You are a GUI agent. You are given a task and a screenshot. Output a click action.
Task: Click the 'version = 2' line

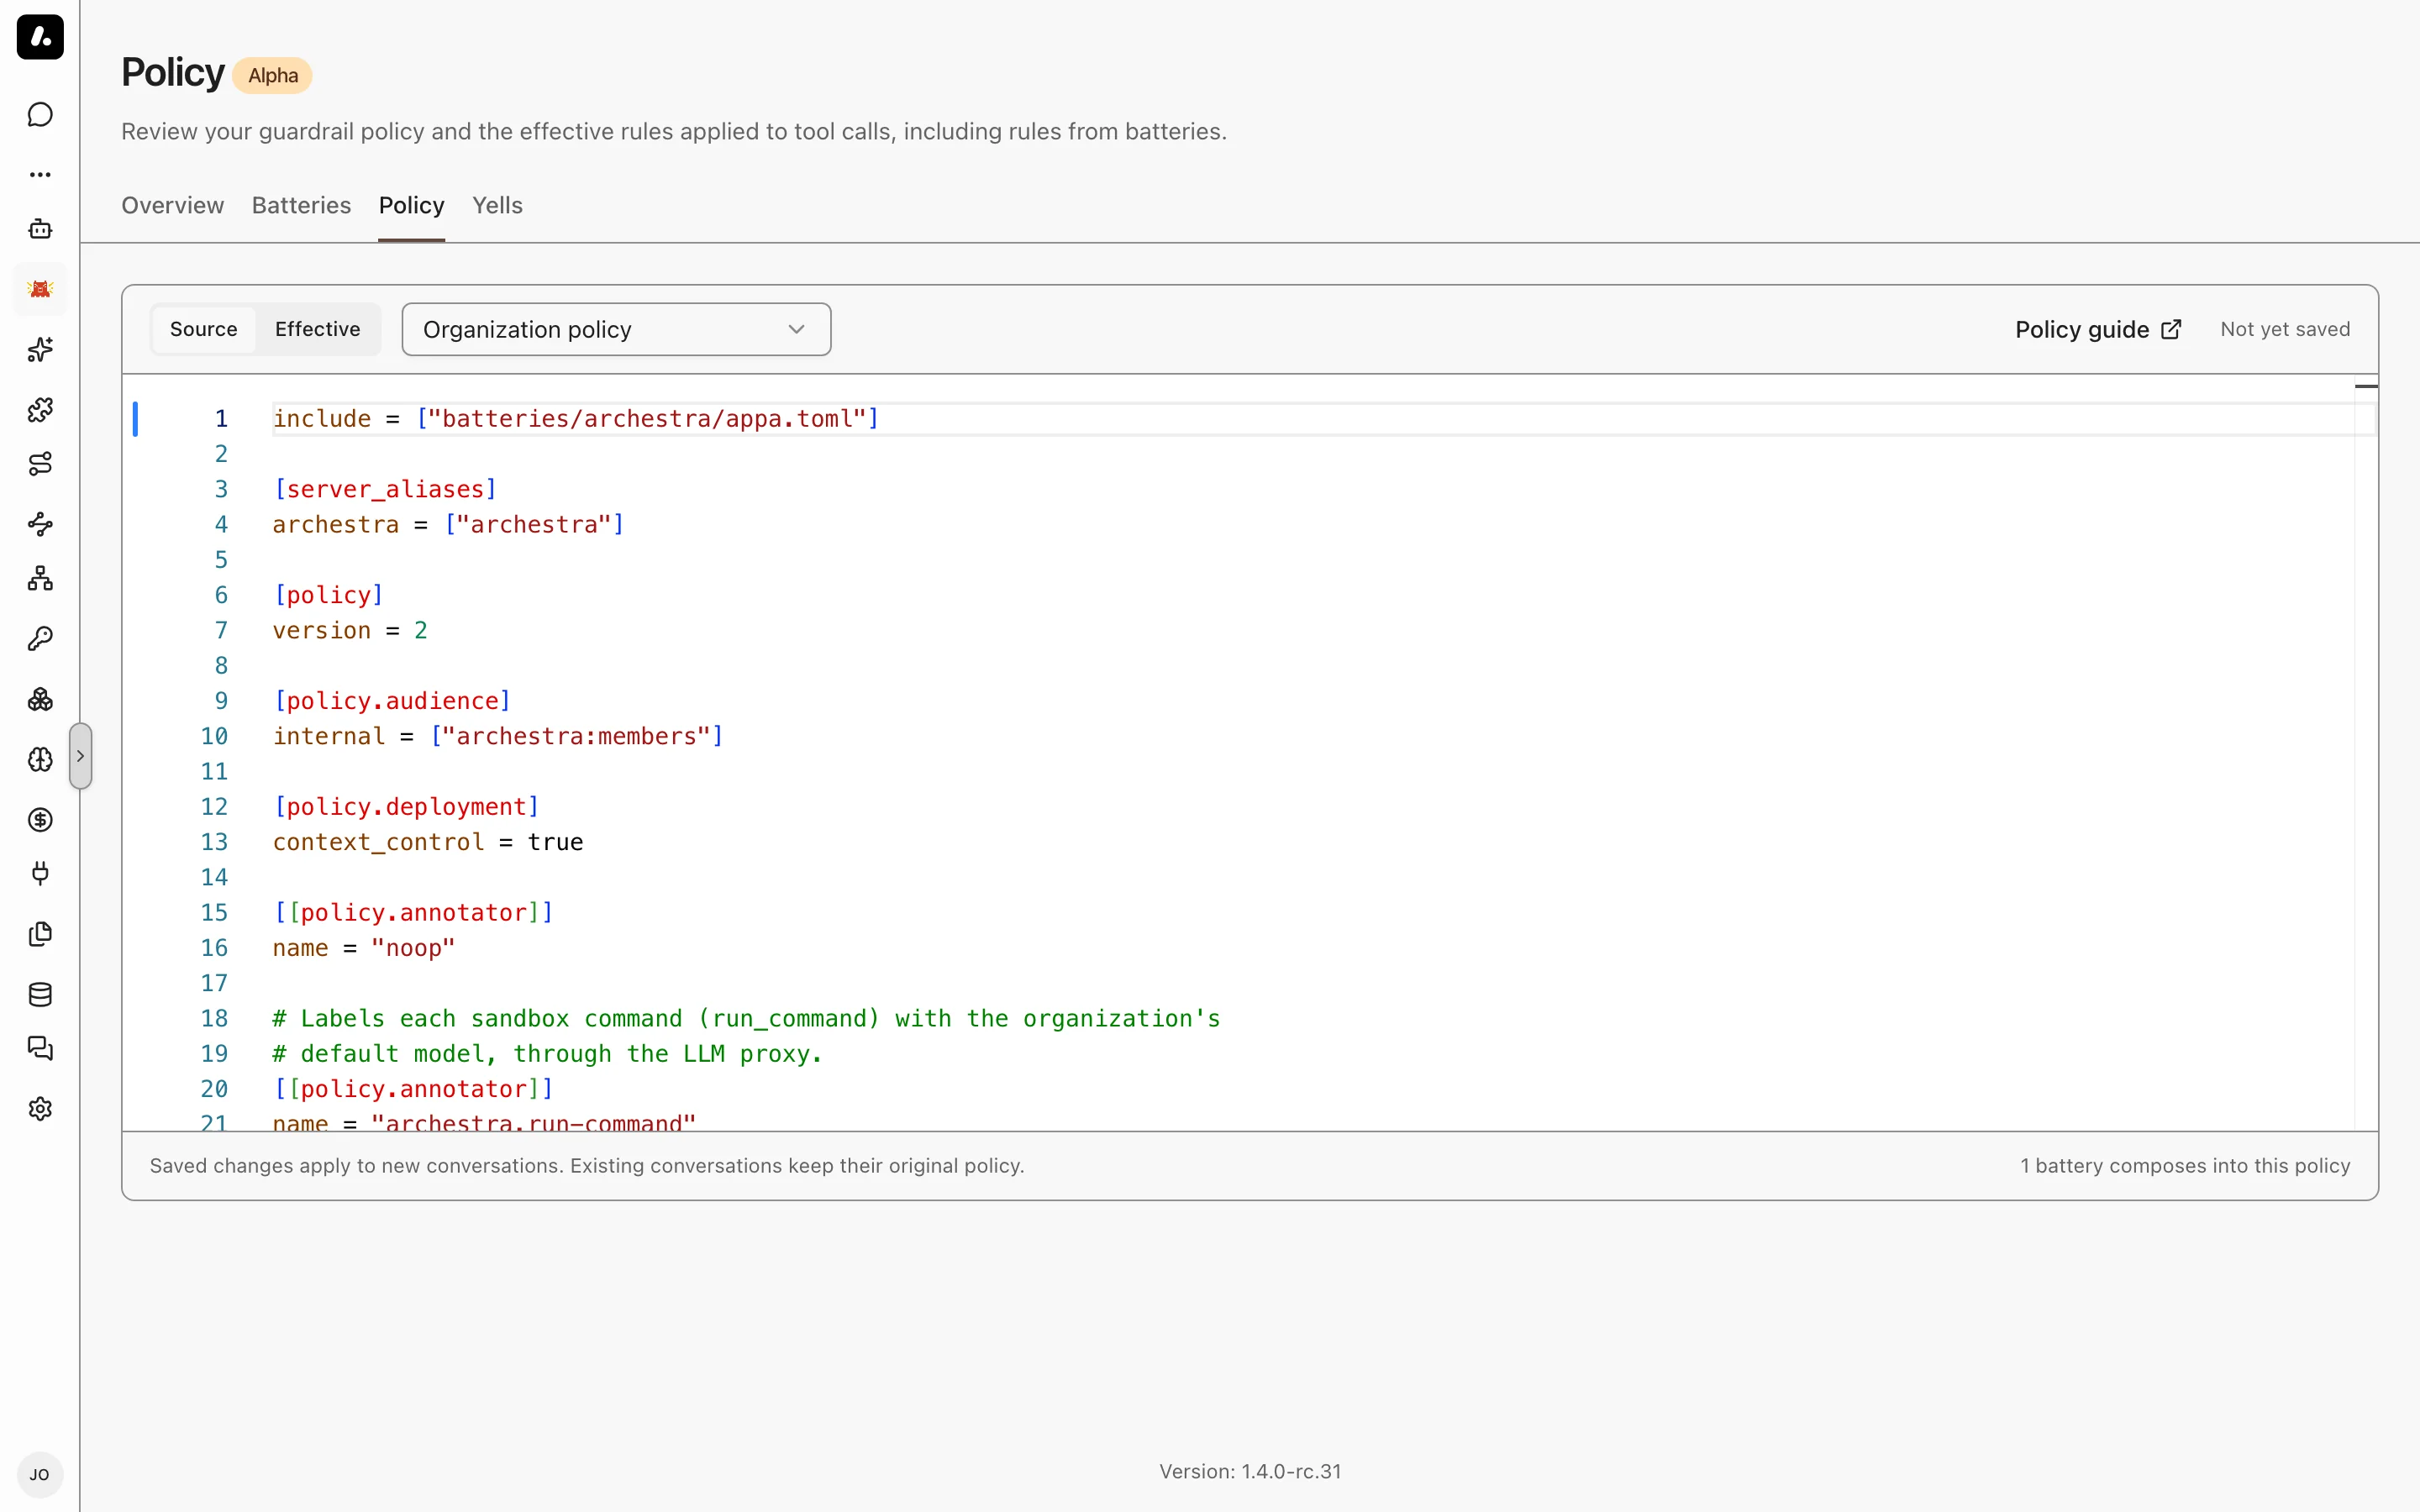pyautogui.click(x=350, y=631)
